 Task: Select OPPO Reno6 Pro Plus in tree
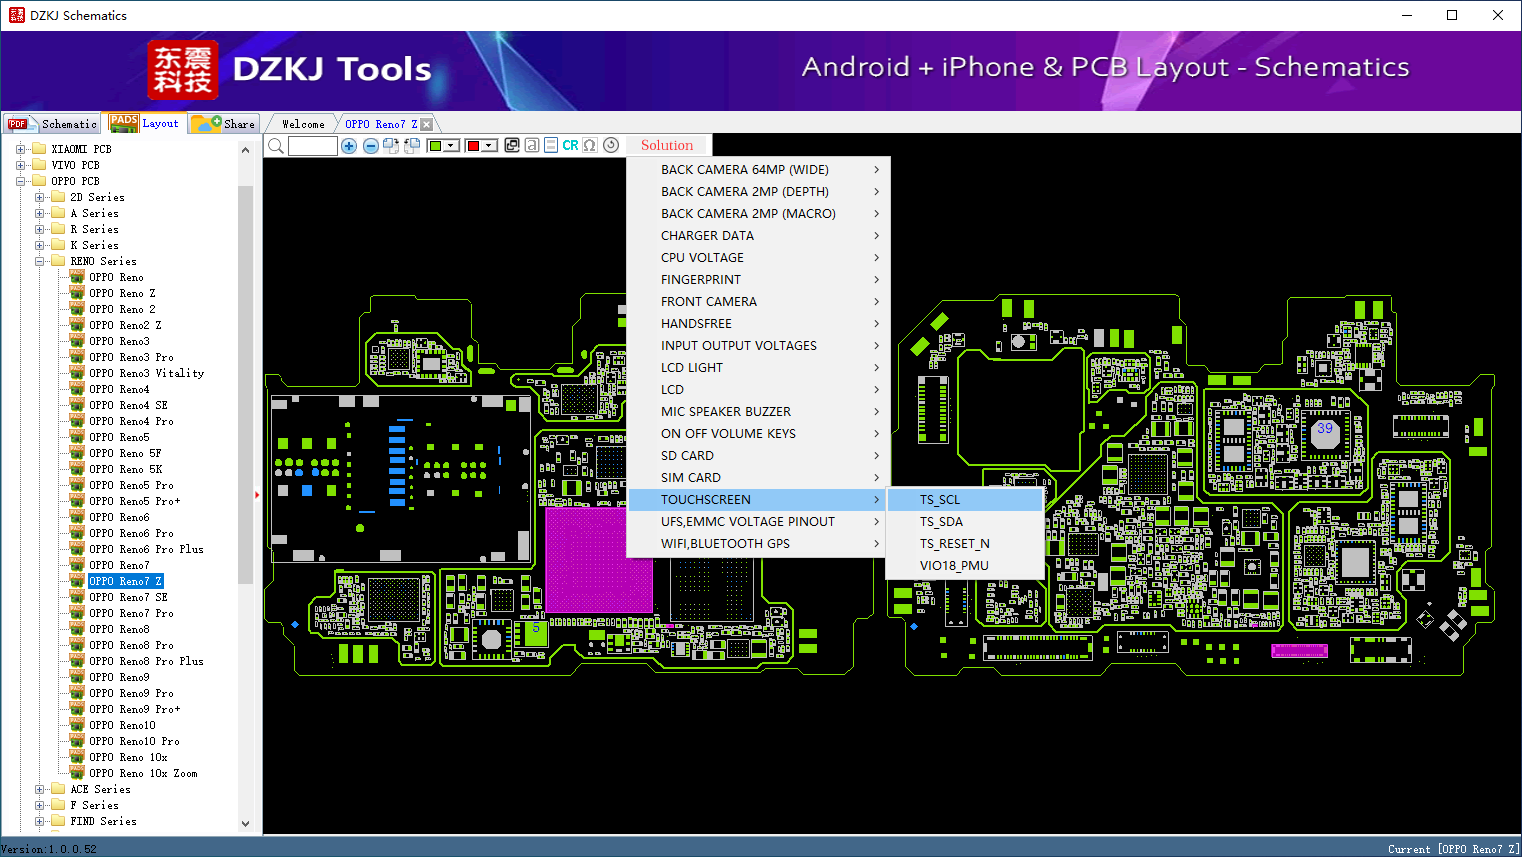[146, 549]
